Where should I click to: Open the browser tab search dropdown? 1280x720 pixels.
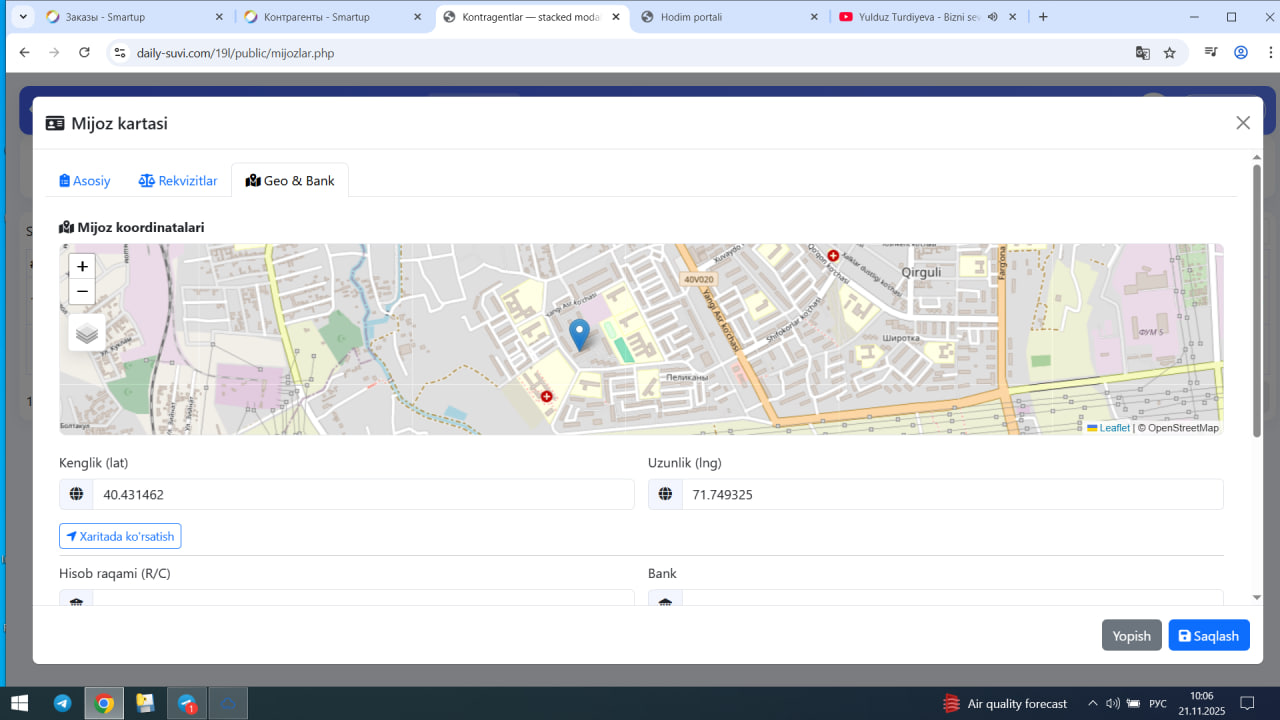(x=22, y=17)
